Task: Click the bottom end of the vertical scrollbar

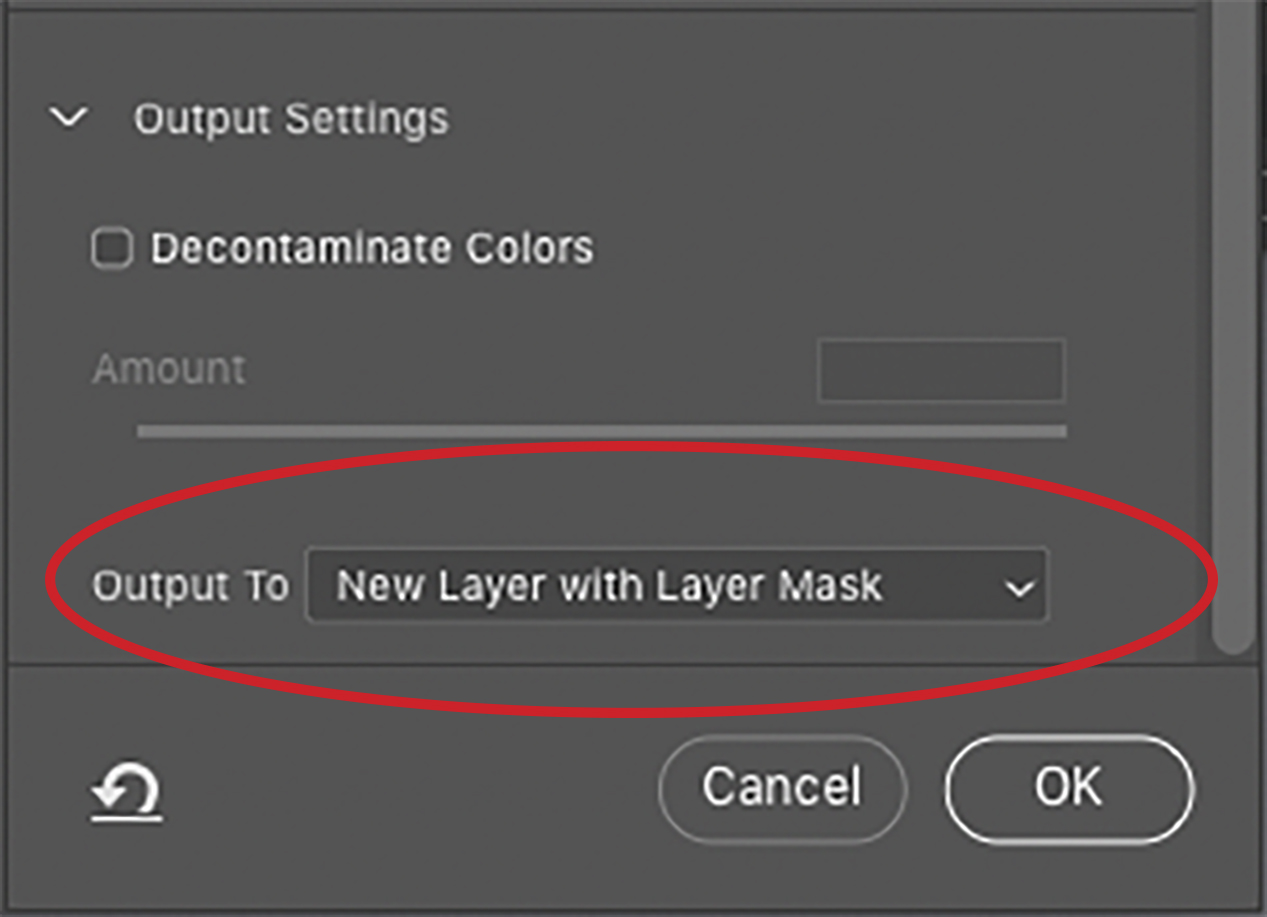Action: pos(1233,643)
